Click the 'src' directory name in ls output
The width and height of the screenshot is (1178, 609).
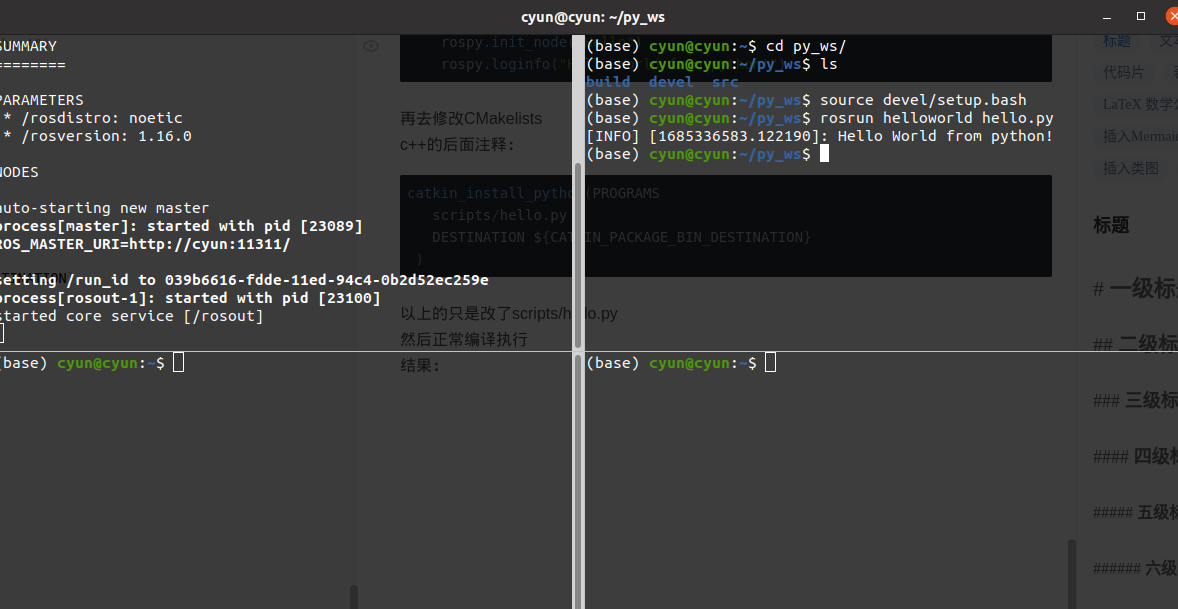point(725,82)
